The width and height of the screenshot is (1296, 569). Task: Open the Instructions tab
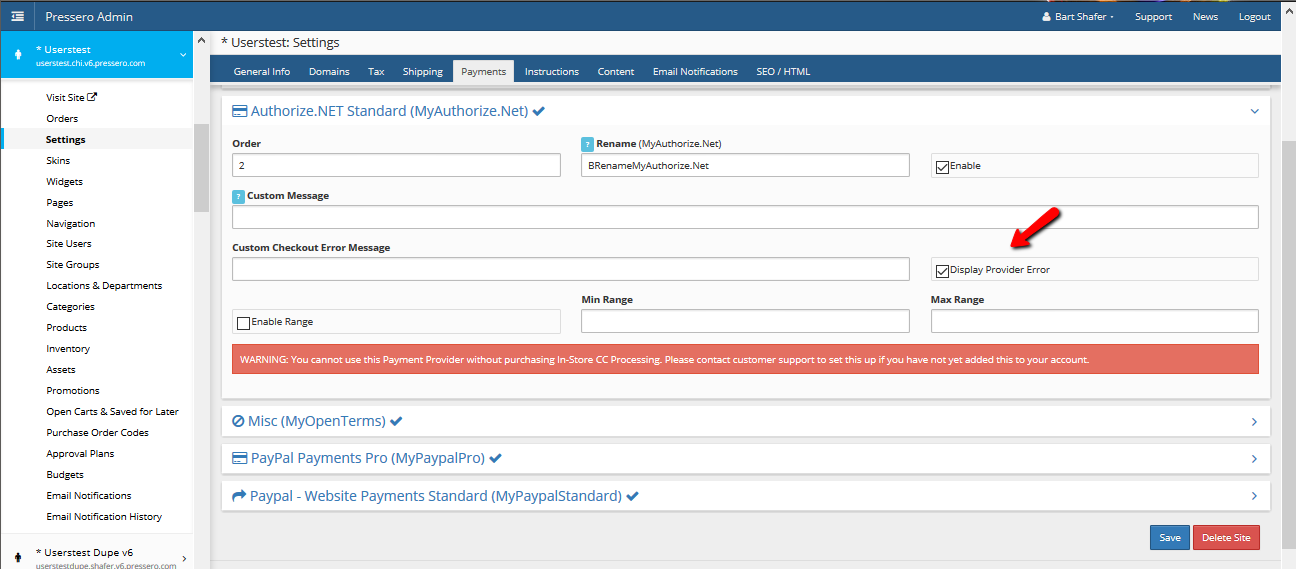(x=552, y=72)
